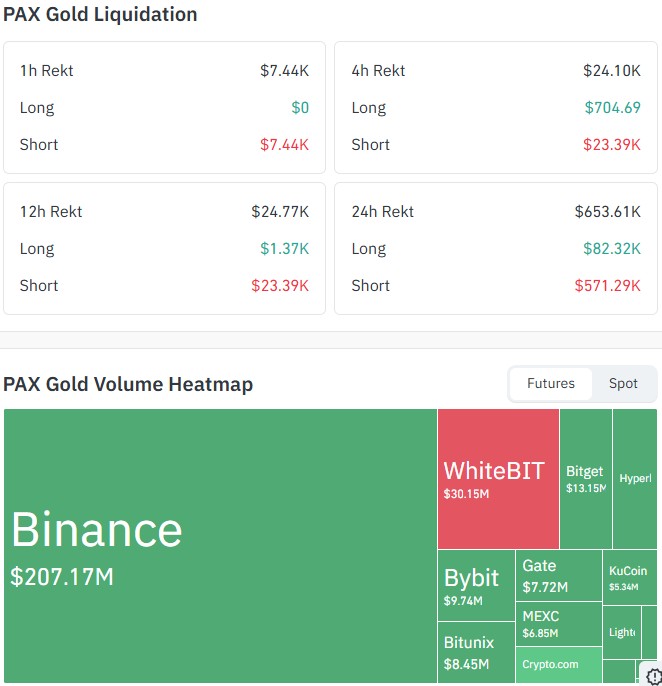Click the MEXC $6.85M tile

[559, 624]
